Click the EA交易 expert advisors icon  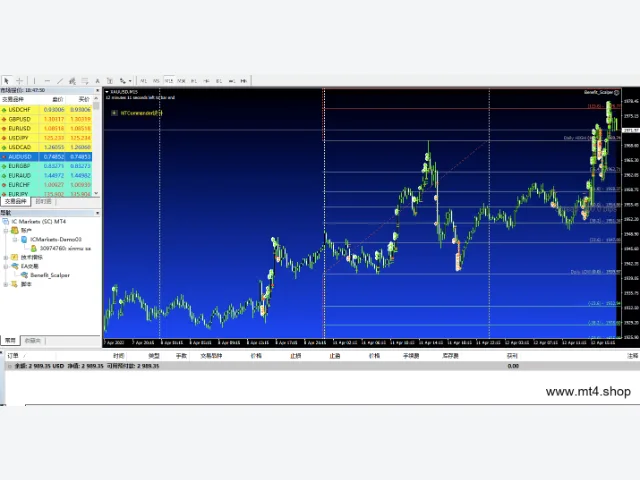coord(15,266)
